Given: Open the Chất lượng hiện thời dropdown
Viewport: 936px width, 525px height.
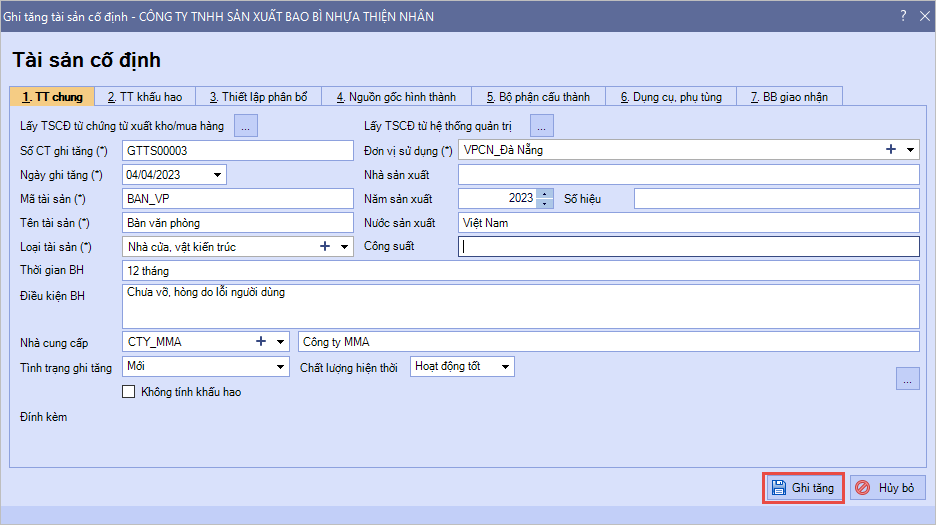Looking at the screenshot, I should 505,367.
